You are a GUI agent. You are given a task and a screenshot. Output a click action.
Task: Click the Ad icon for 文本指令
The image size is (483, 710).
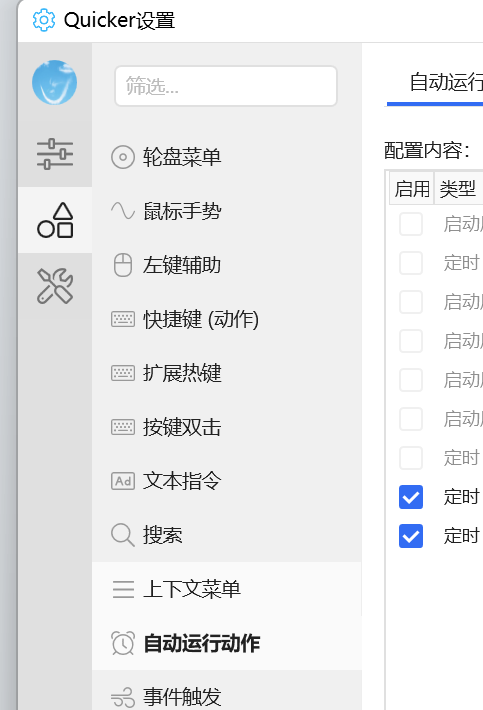(x=123, y=481)
